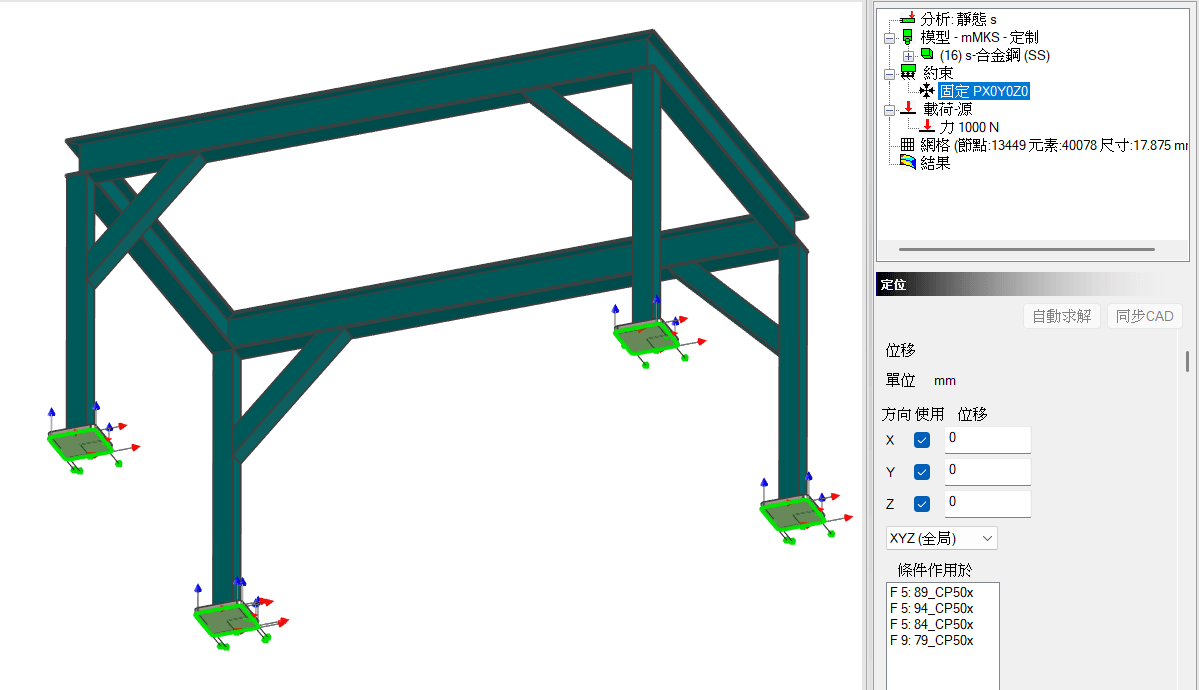Select face entry F 5: 84_CP50x
Viewport: 1199px width, 690px height.
click(931, 624)
